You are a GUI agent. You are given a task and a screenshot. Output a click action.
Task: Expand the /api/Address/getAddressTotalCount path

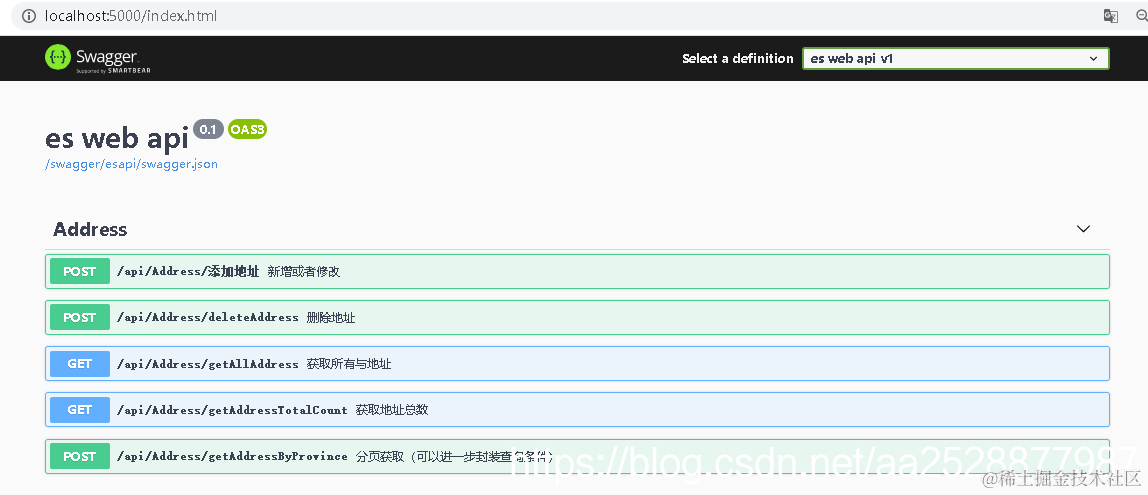pyautogui.click(x=232, y=410)
